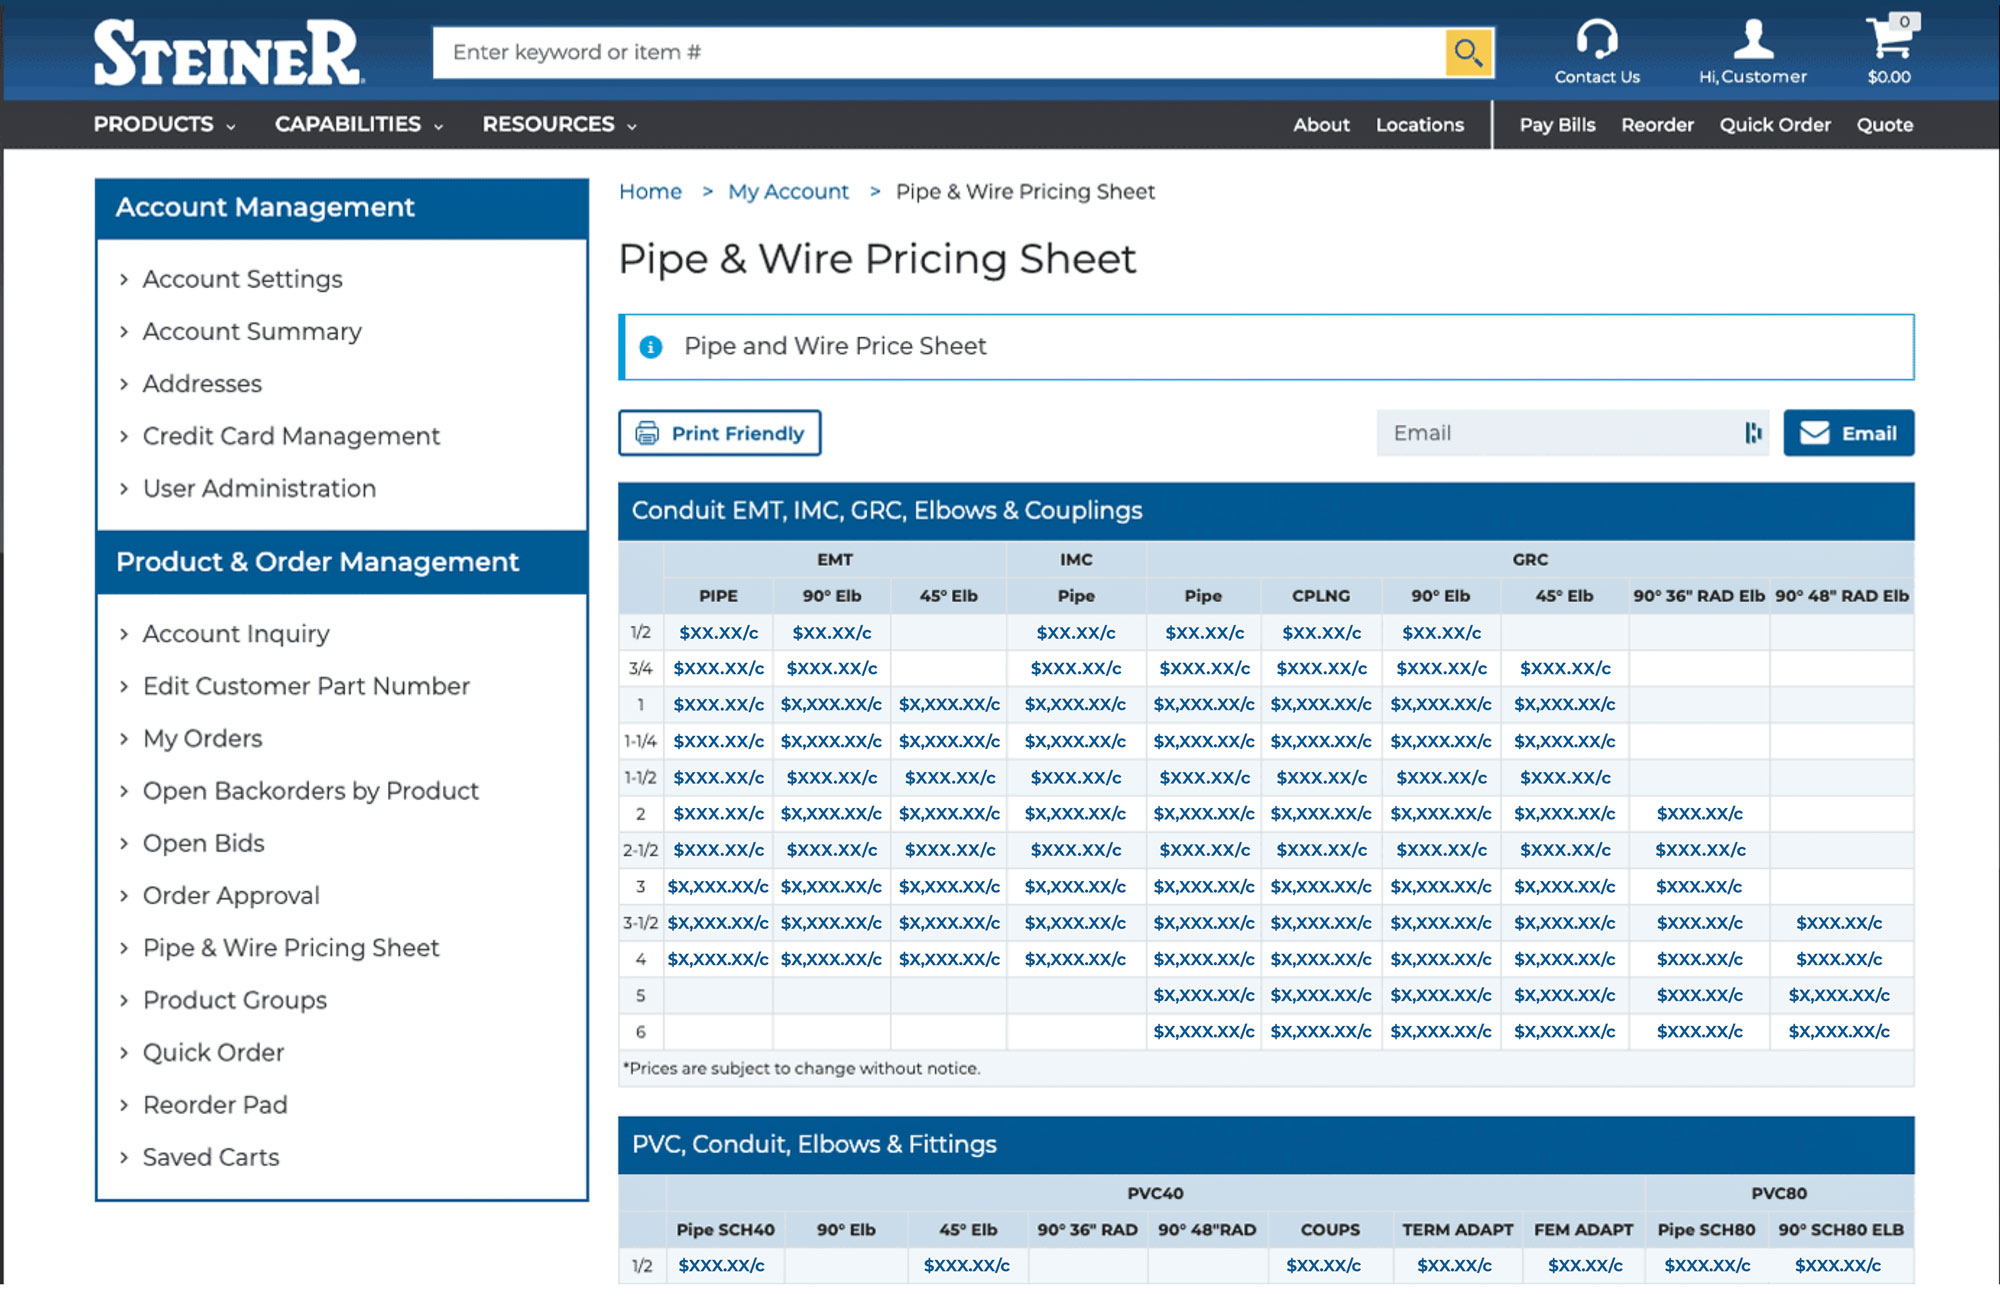Expand the RESOURCES menu
2000x1301 pixels.
click(x=560, y=125)
